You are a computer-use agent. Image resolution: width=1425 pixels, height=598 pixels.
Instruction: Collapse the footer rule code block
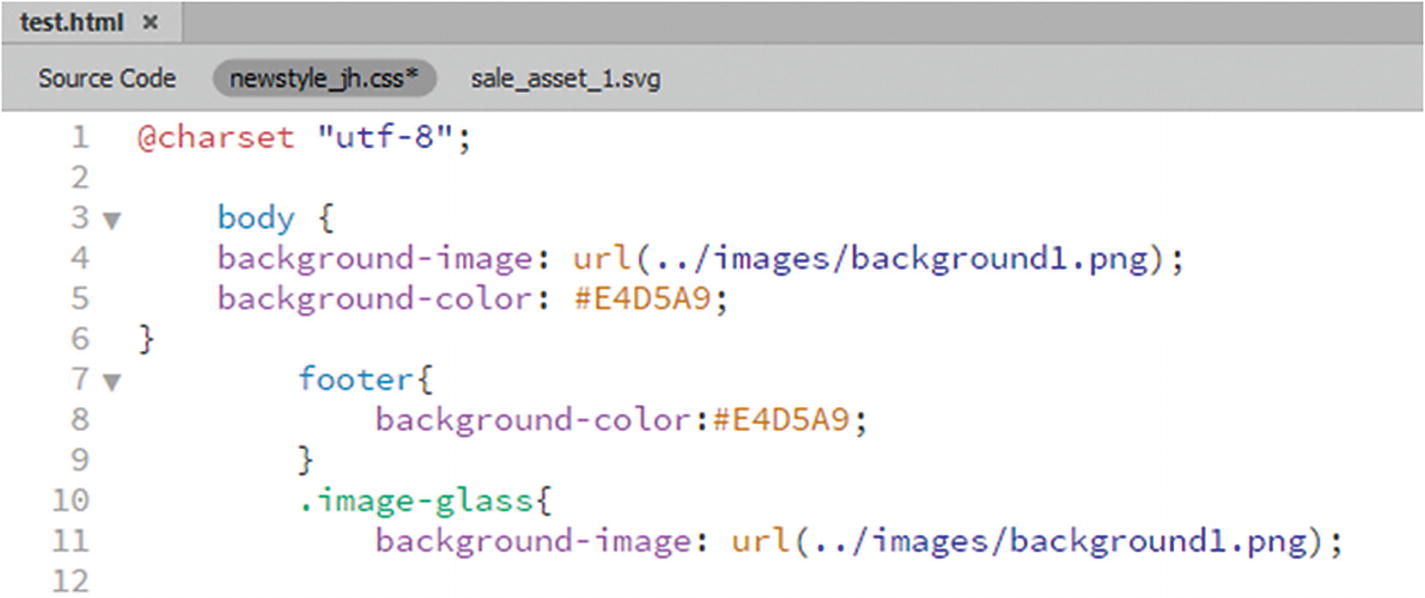[x=113, y=380]
